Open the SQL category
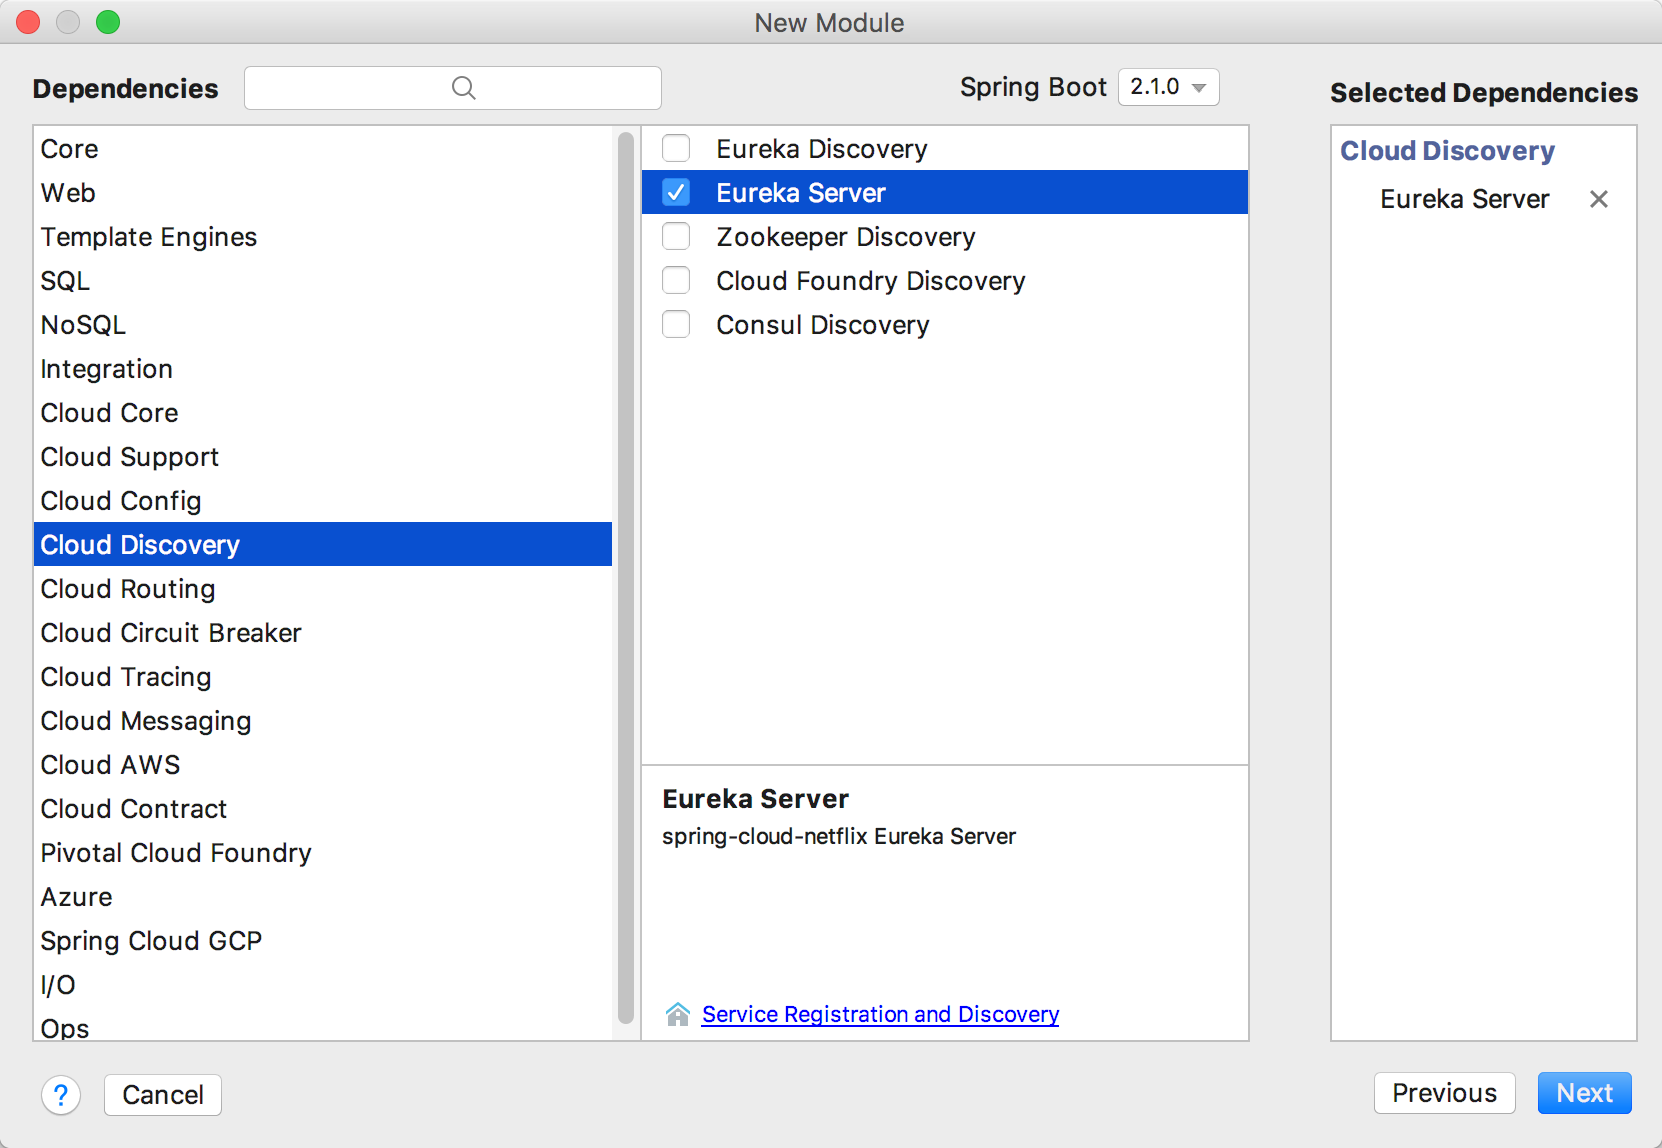Image resolution: width=1662 pixels, height=1148 pixels. [x=323, y=281]
